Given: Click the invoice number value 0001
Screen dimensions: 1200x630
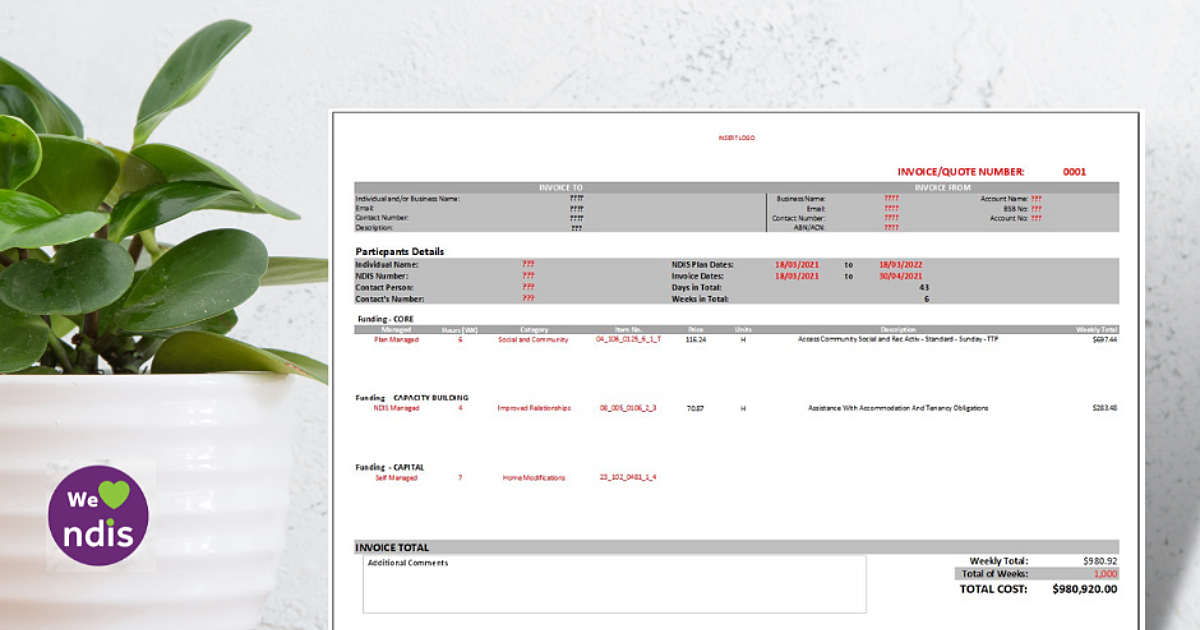Looking at the screenshot, I should click(x=1074, y=170).
